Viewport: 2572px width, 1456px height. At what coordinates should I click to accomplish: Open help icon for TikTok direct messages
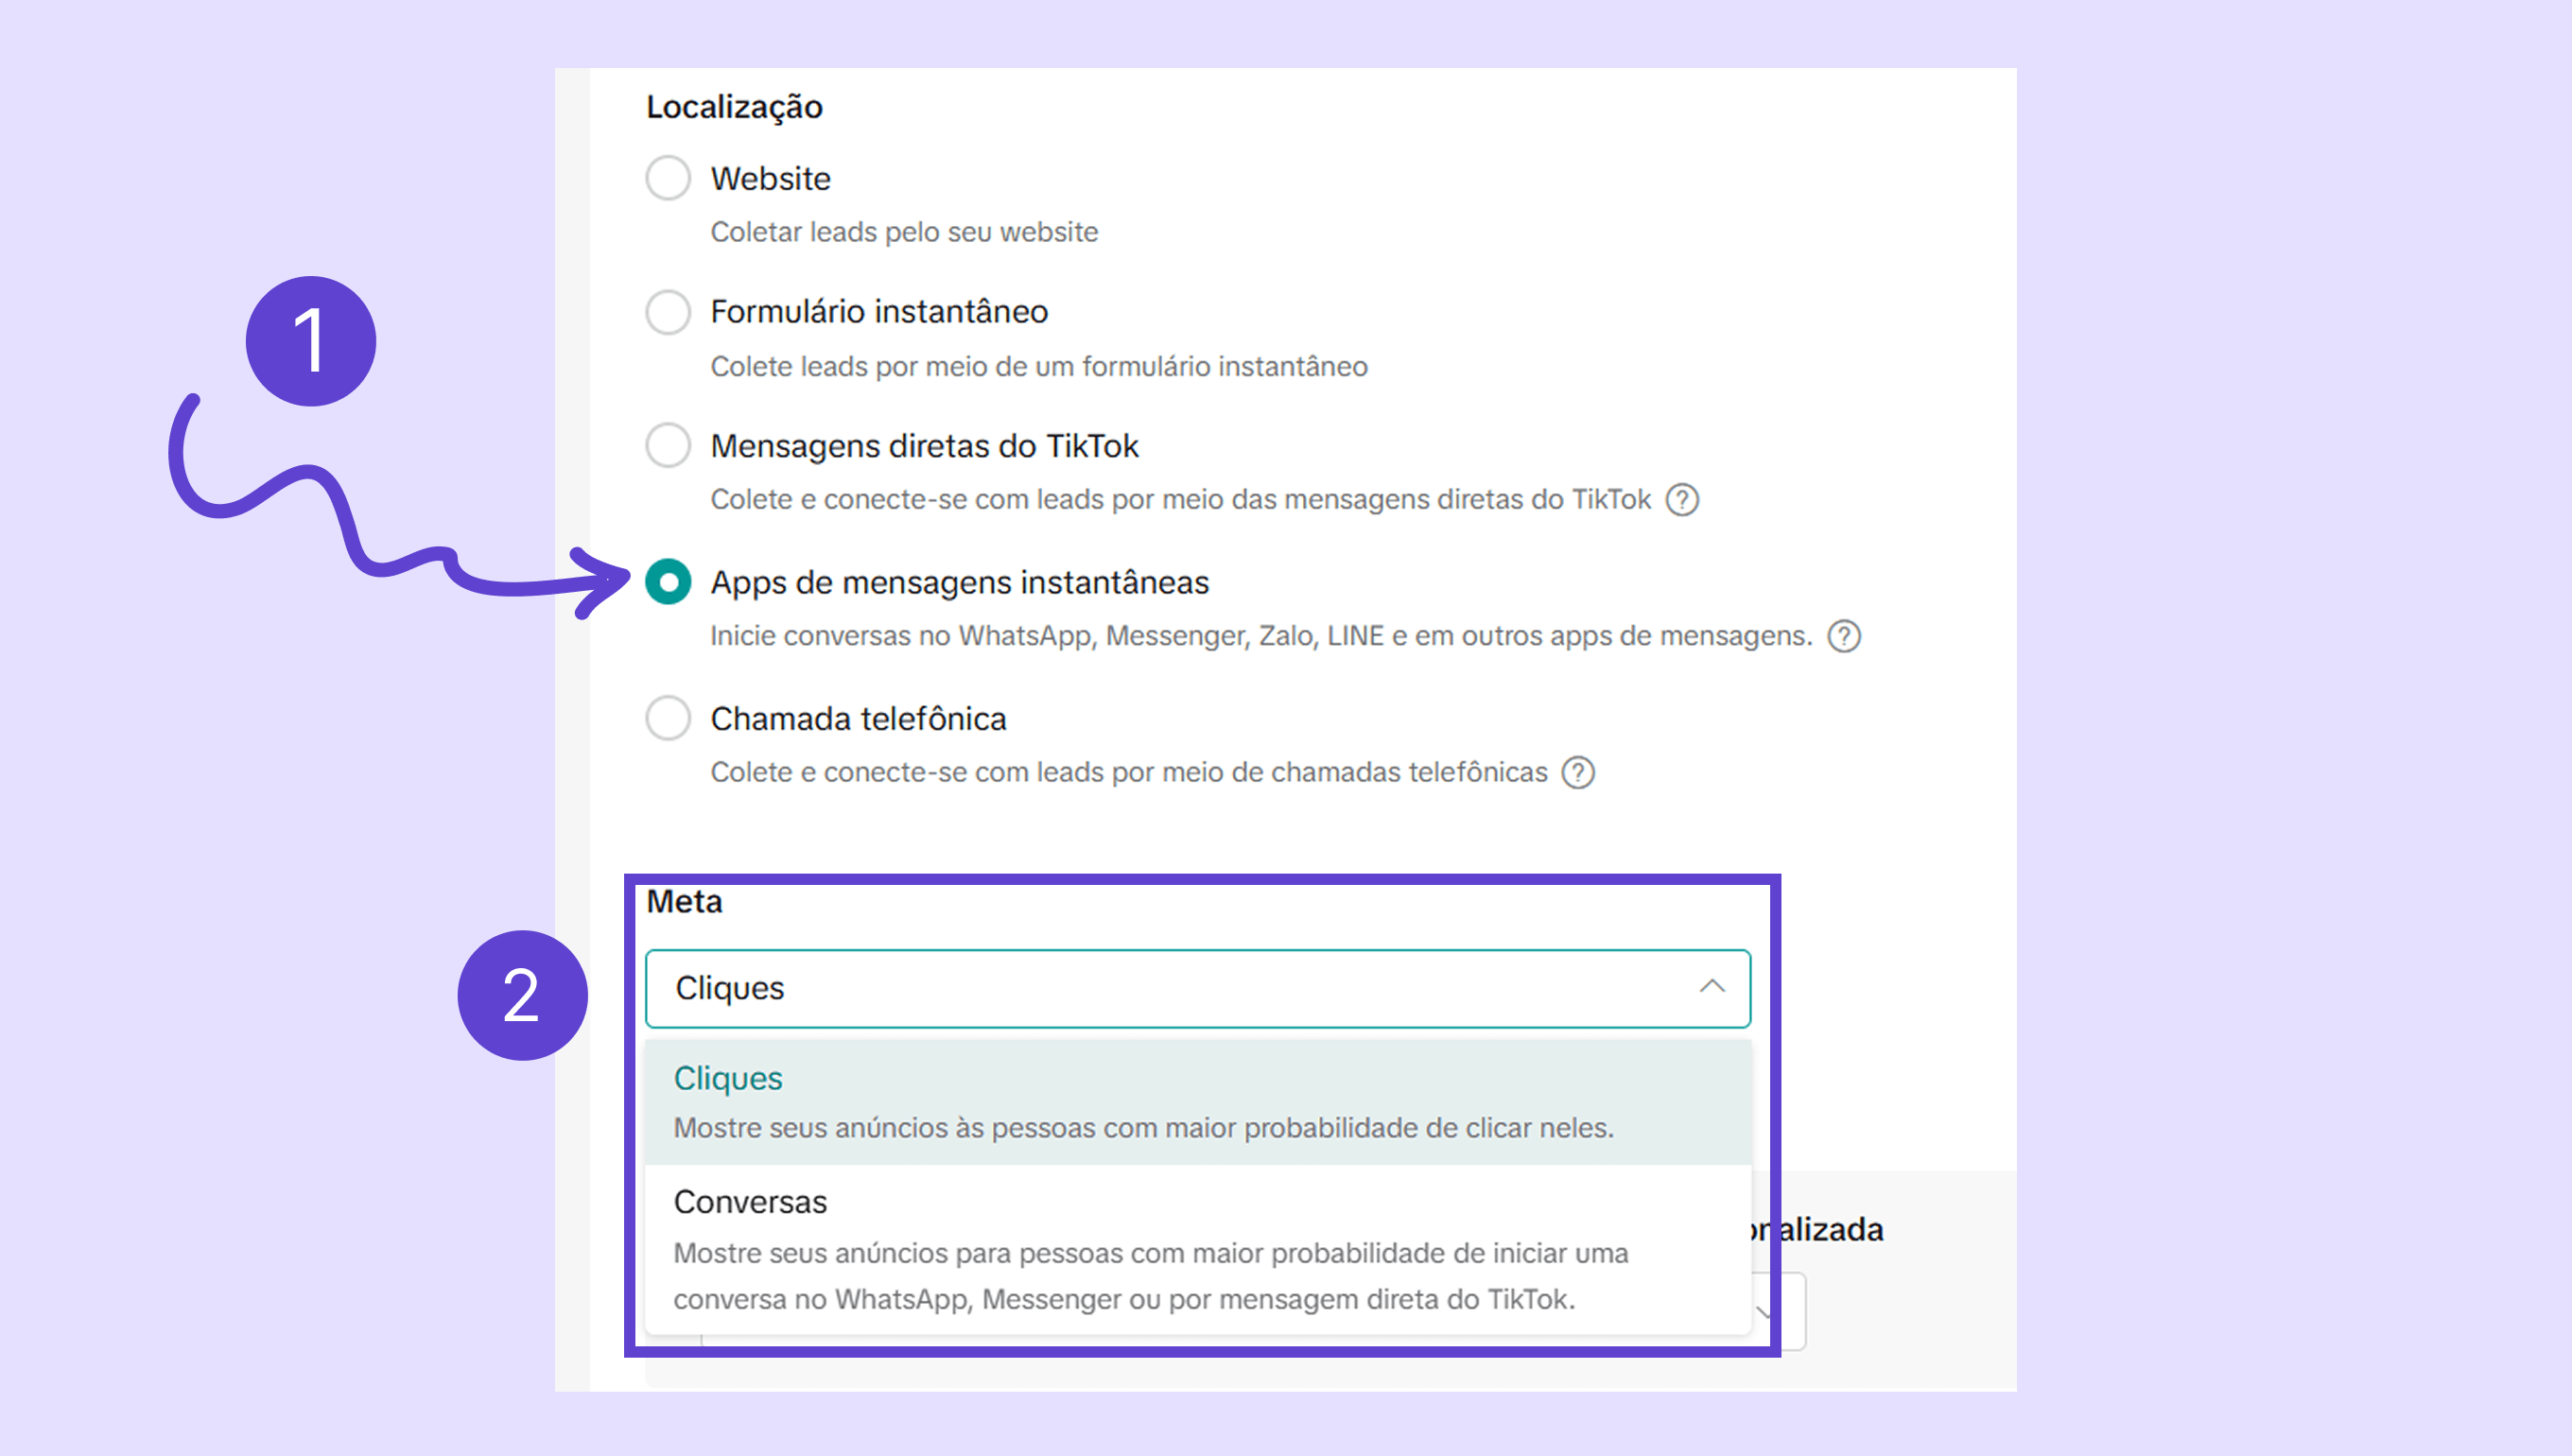click(1682, 499)
